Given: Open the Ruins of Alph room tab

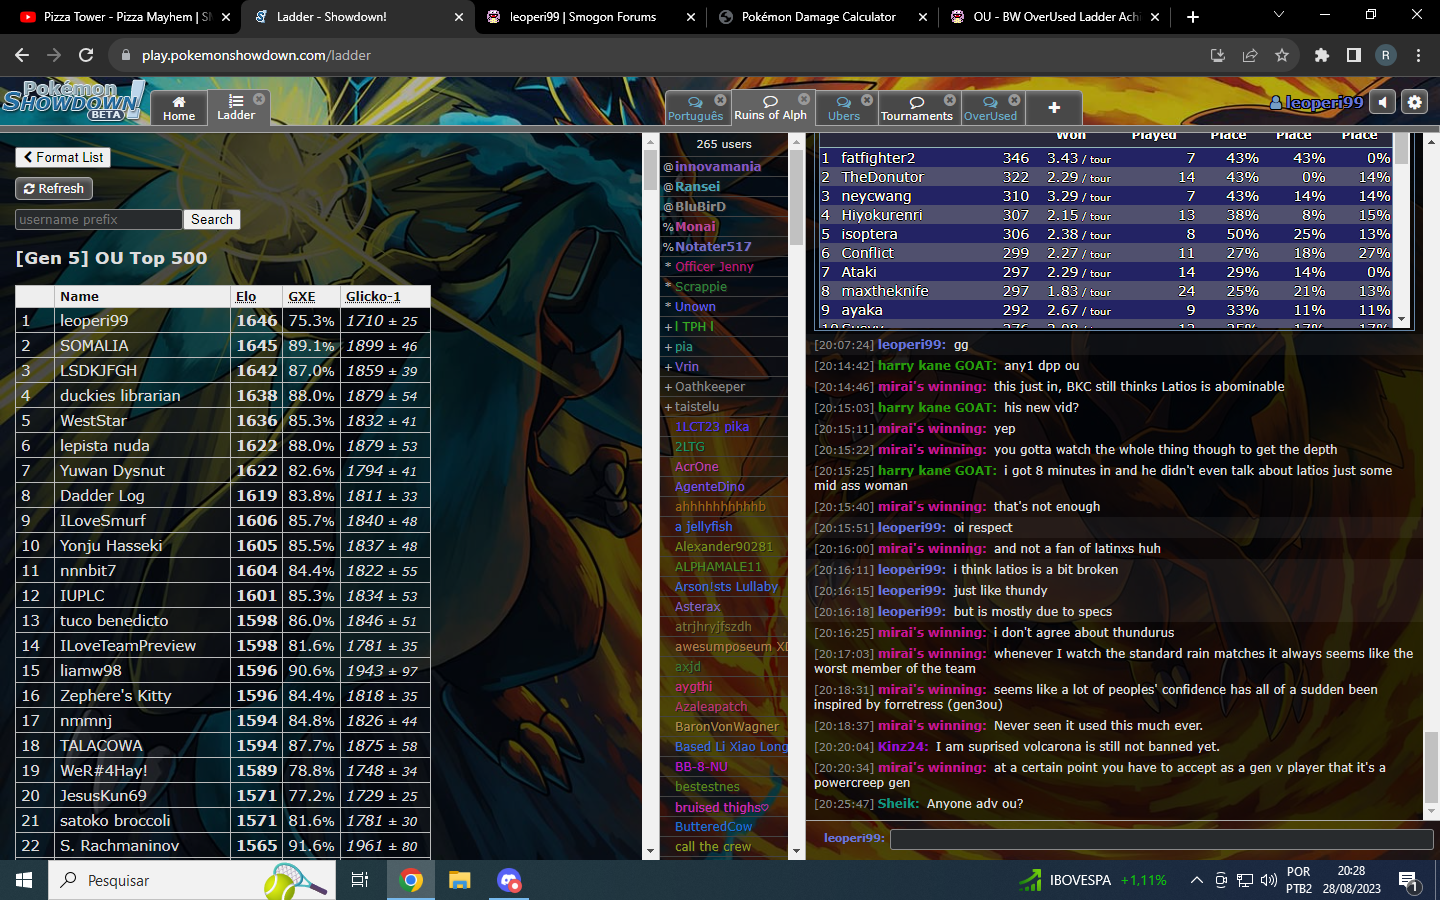Looking at the screenshot, I should click(770, 108).
